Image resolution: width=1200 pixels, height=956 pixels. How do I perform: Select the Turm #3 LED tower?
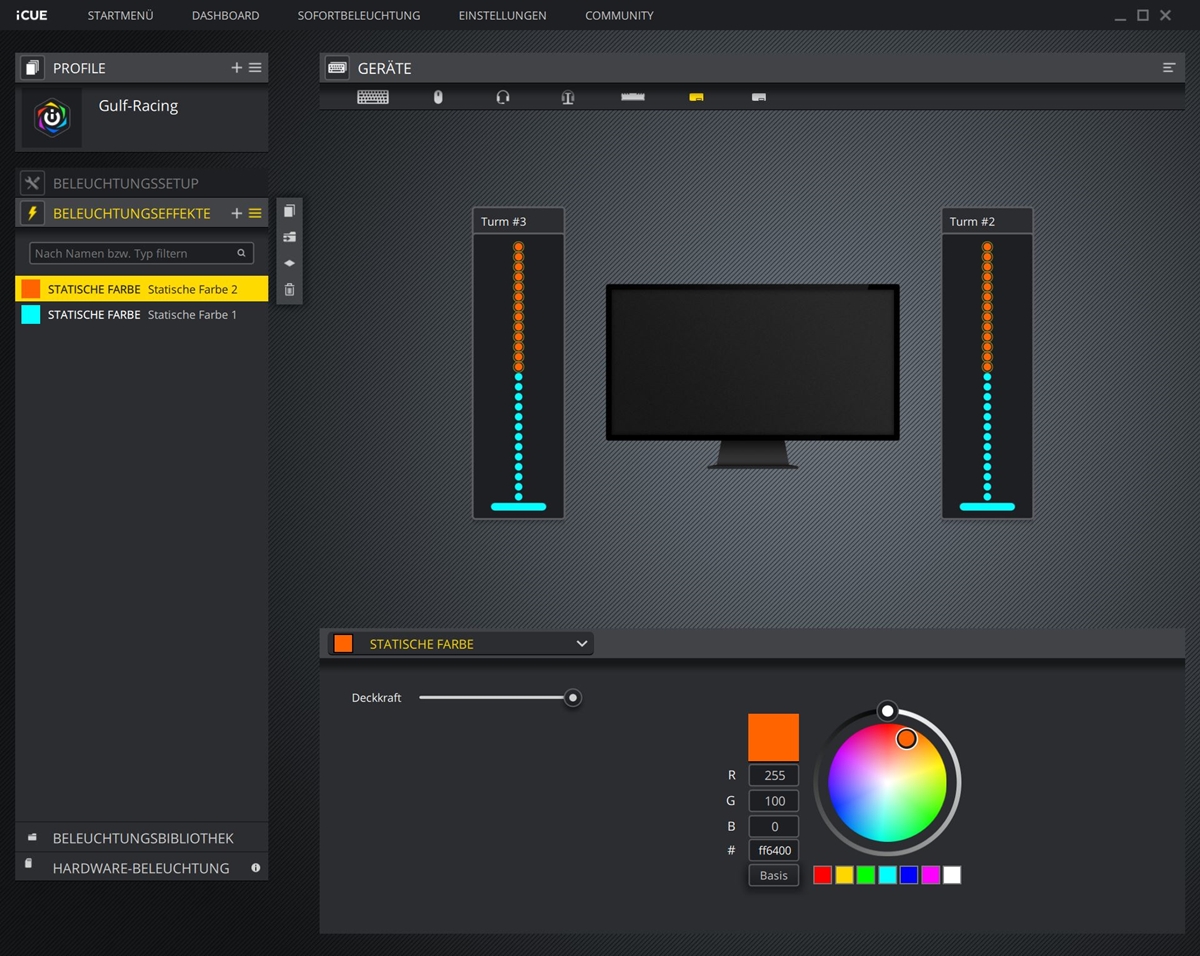point(518,363)
